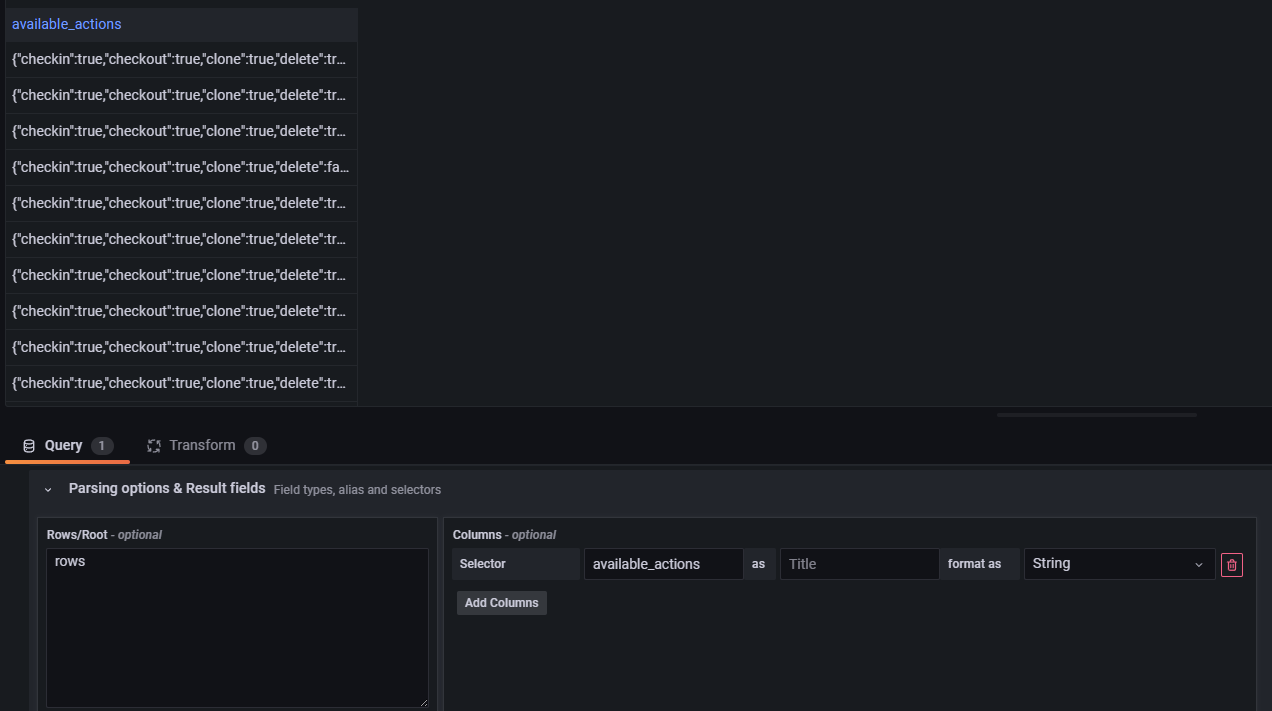Viewport: 1272px width, 711px height.
Task: Click the Add Columns button
Action: 501,602
